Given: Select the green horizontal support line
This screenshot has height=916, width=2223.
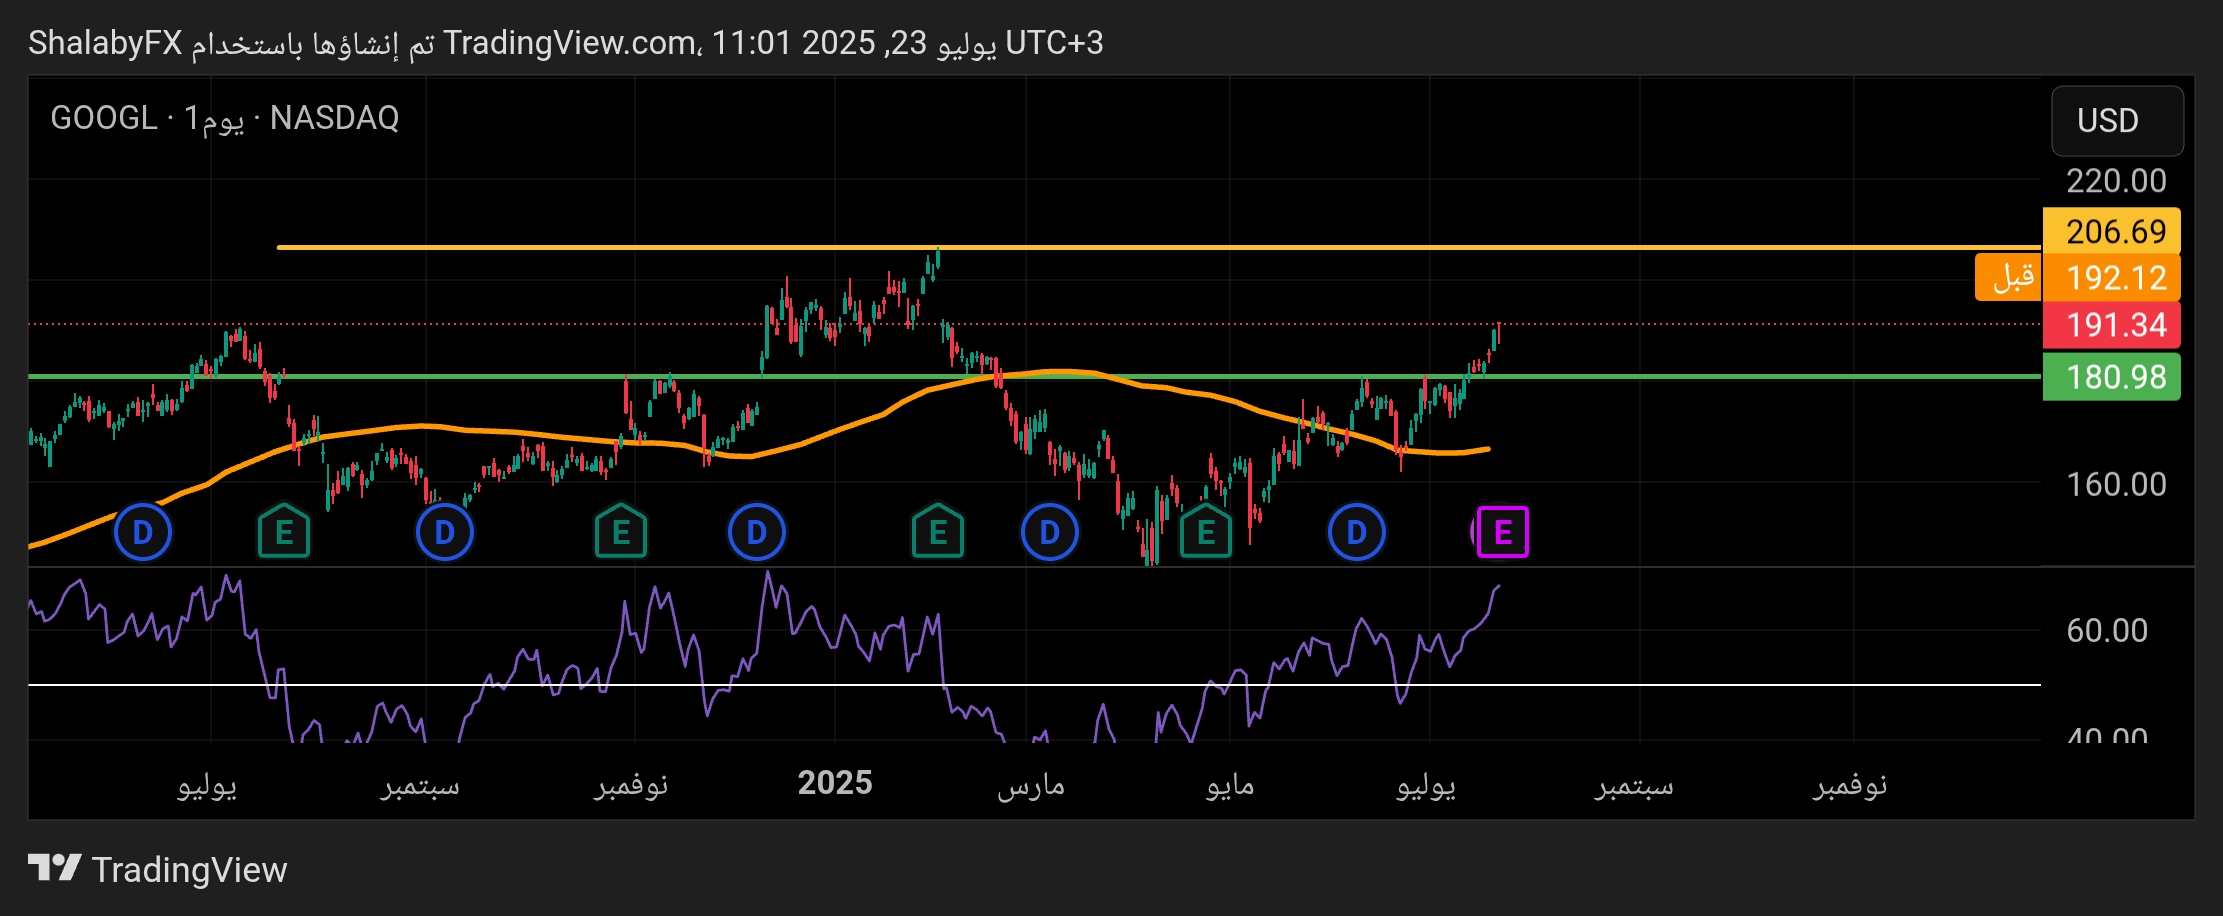Looking at the screenshot, I should click(1034, 376).
